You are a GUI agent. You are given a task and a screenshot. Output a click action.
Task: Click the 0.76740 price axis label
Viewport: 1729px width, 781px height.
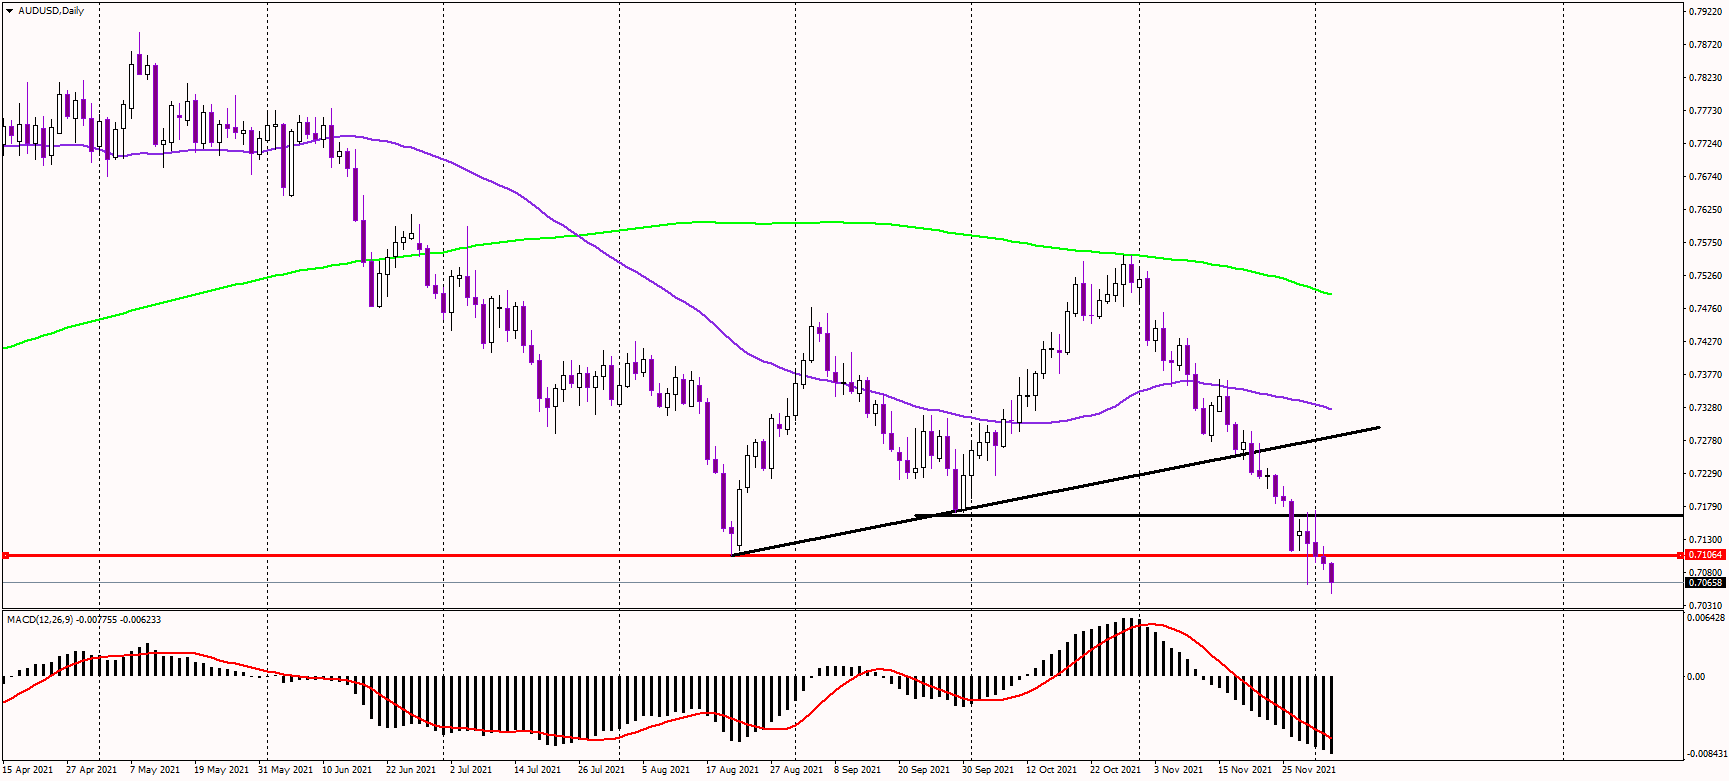[1705, 177]
